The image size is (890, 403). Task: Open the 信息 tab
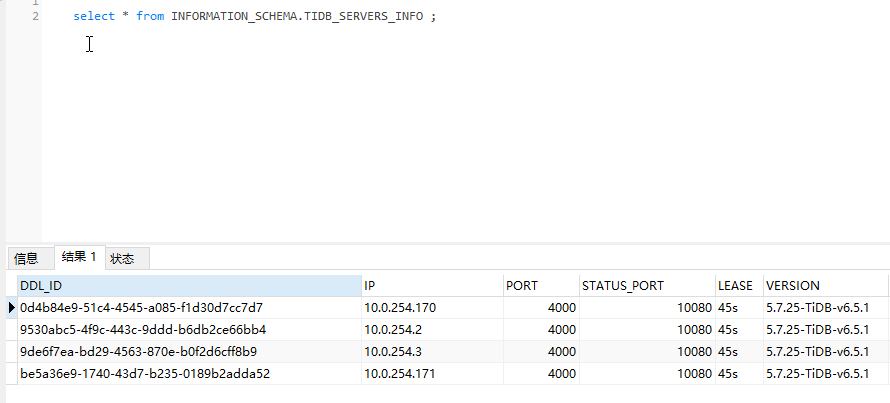coord(26,258)
